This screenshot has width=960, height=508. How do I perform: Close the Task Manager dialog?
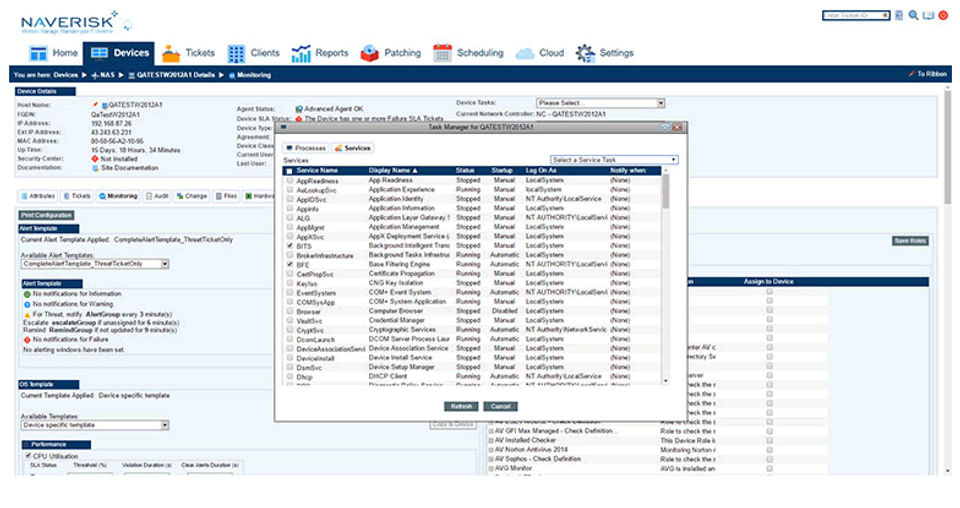pos(677,127)
